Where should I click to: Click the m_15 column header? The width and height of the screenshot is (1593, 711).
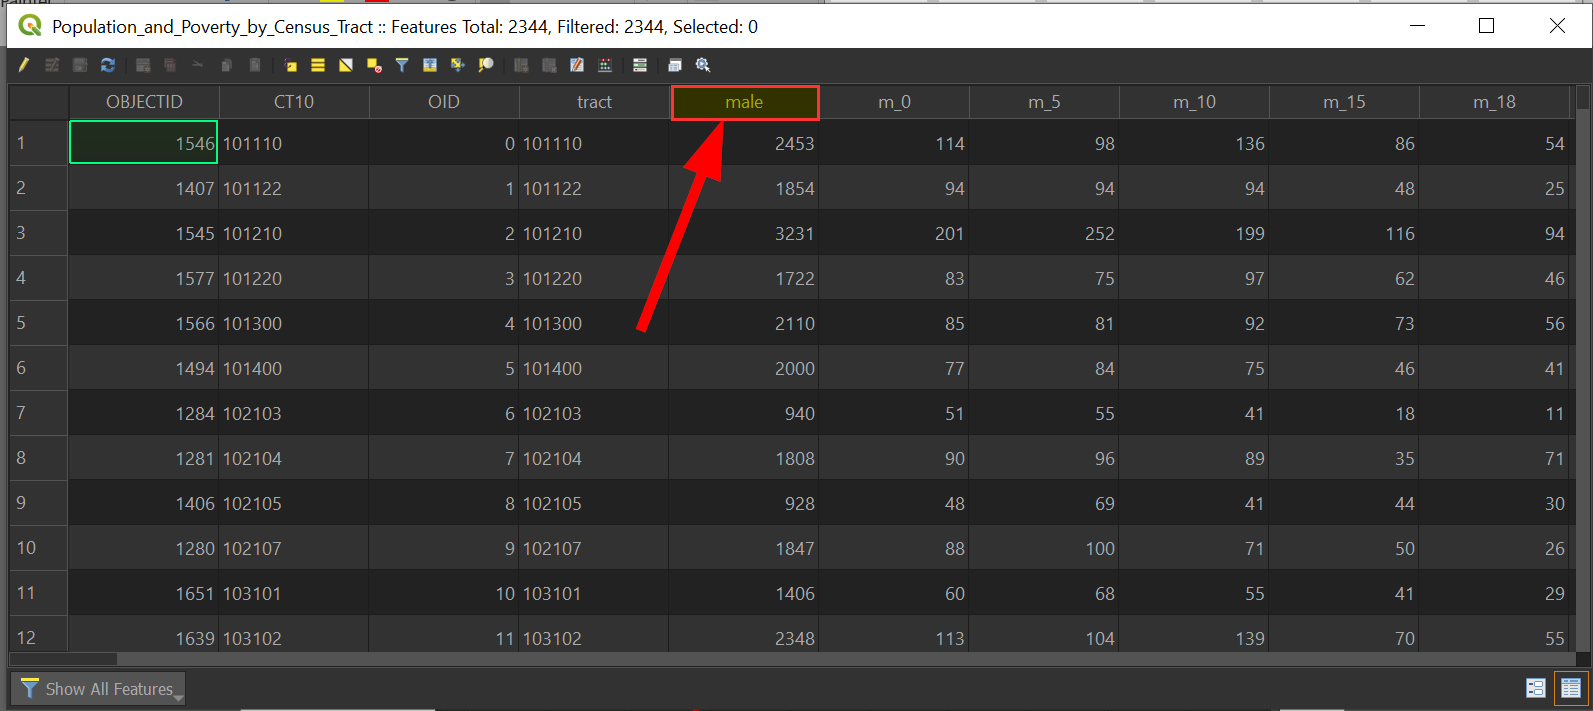(1344, 102)
